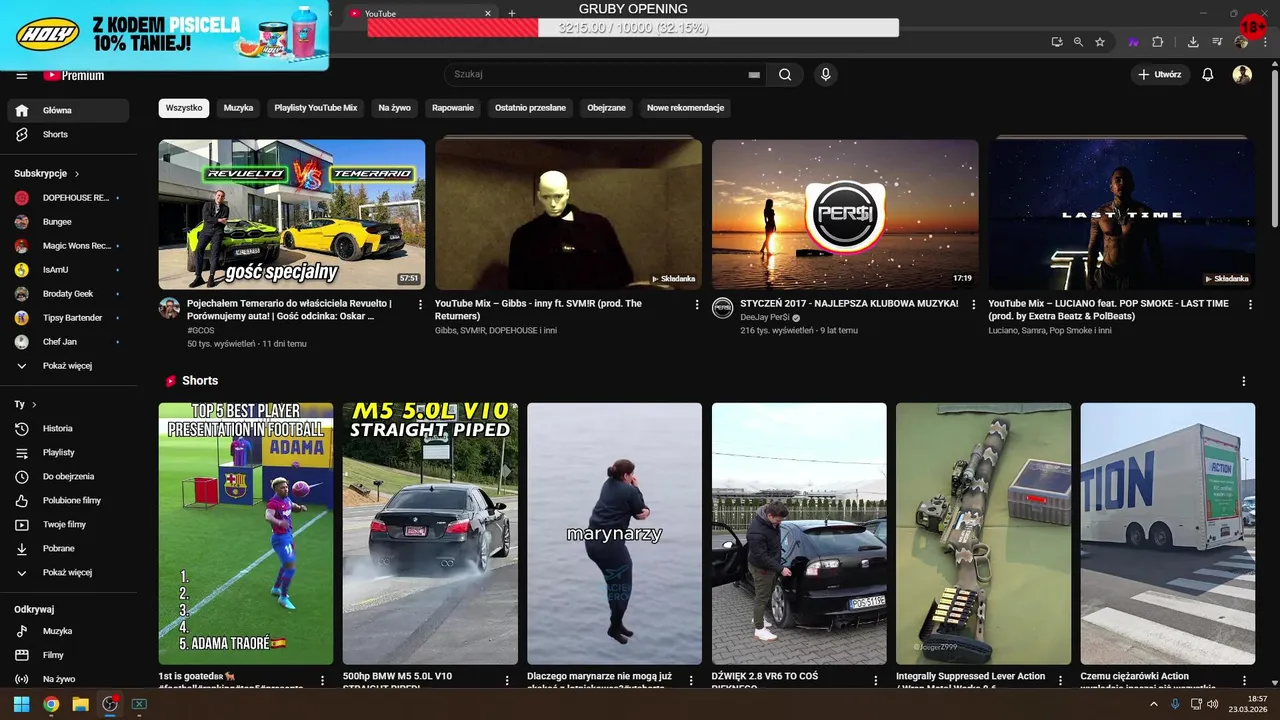
Task: Select the Nowe rekomendacje chip
Action: pyautogui.click(x=685, y=108)
